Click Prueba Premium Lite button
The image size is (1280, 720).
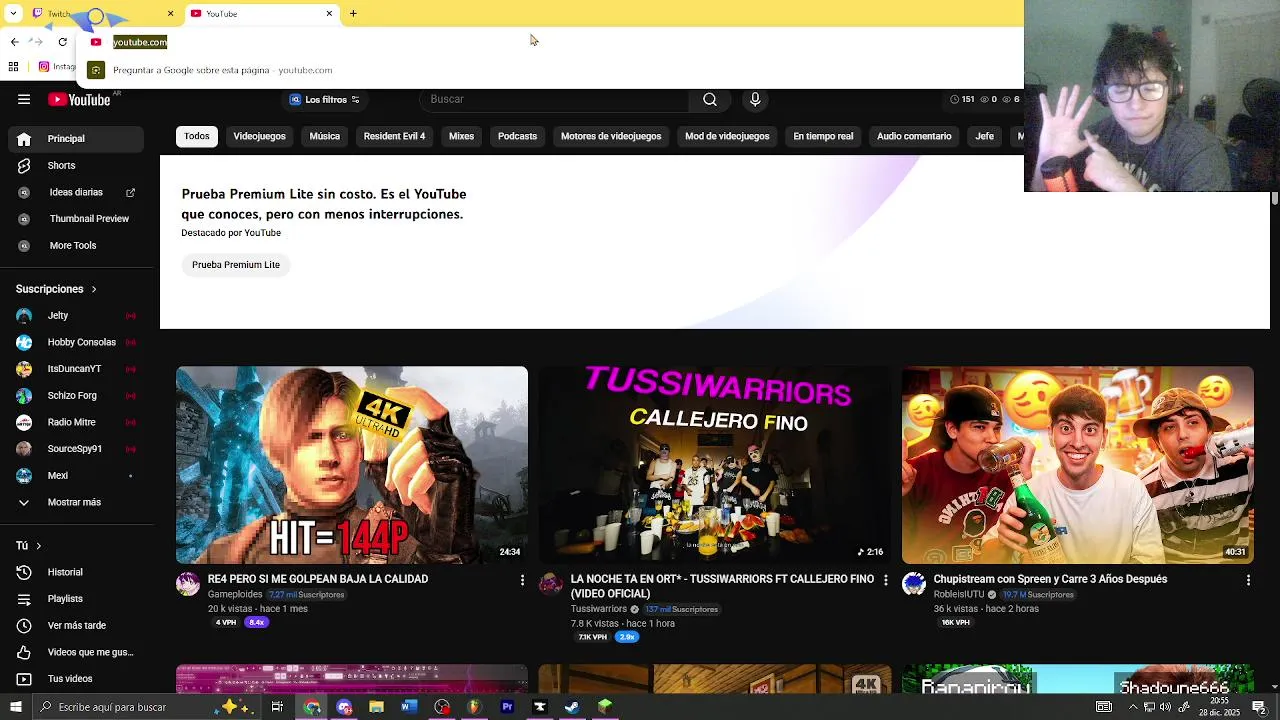click(236, 265)
